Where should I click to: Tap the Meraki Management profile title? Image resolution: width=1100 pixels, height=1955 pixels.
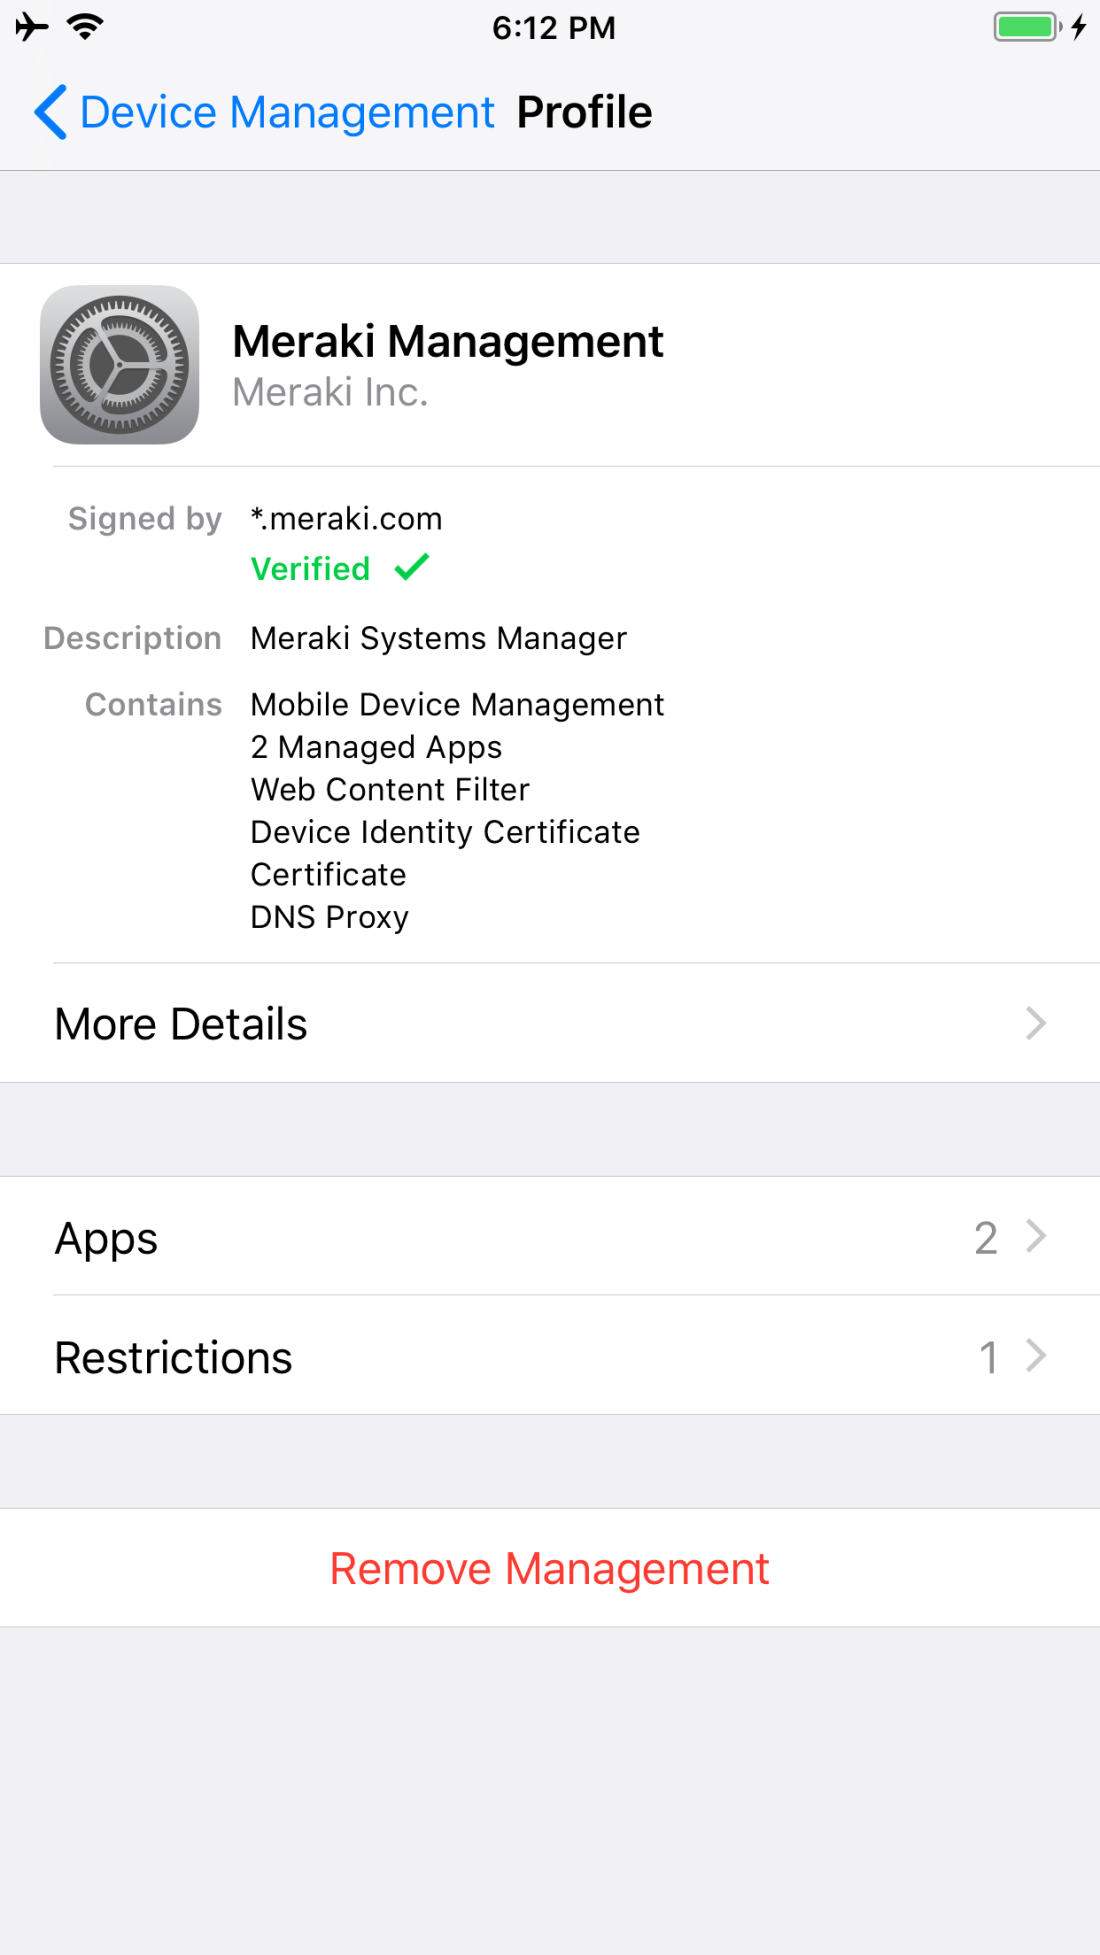point(448,342)
